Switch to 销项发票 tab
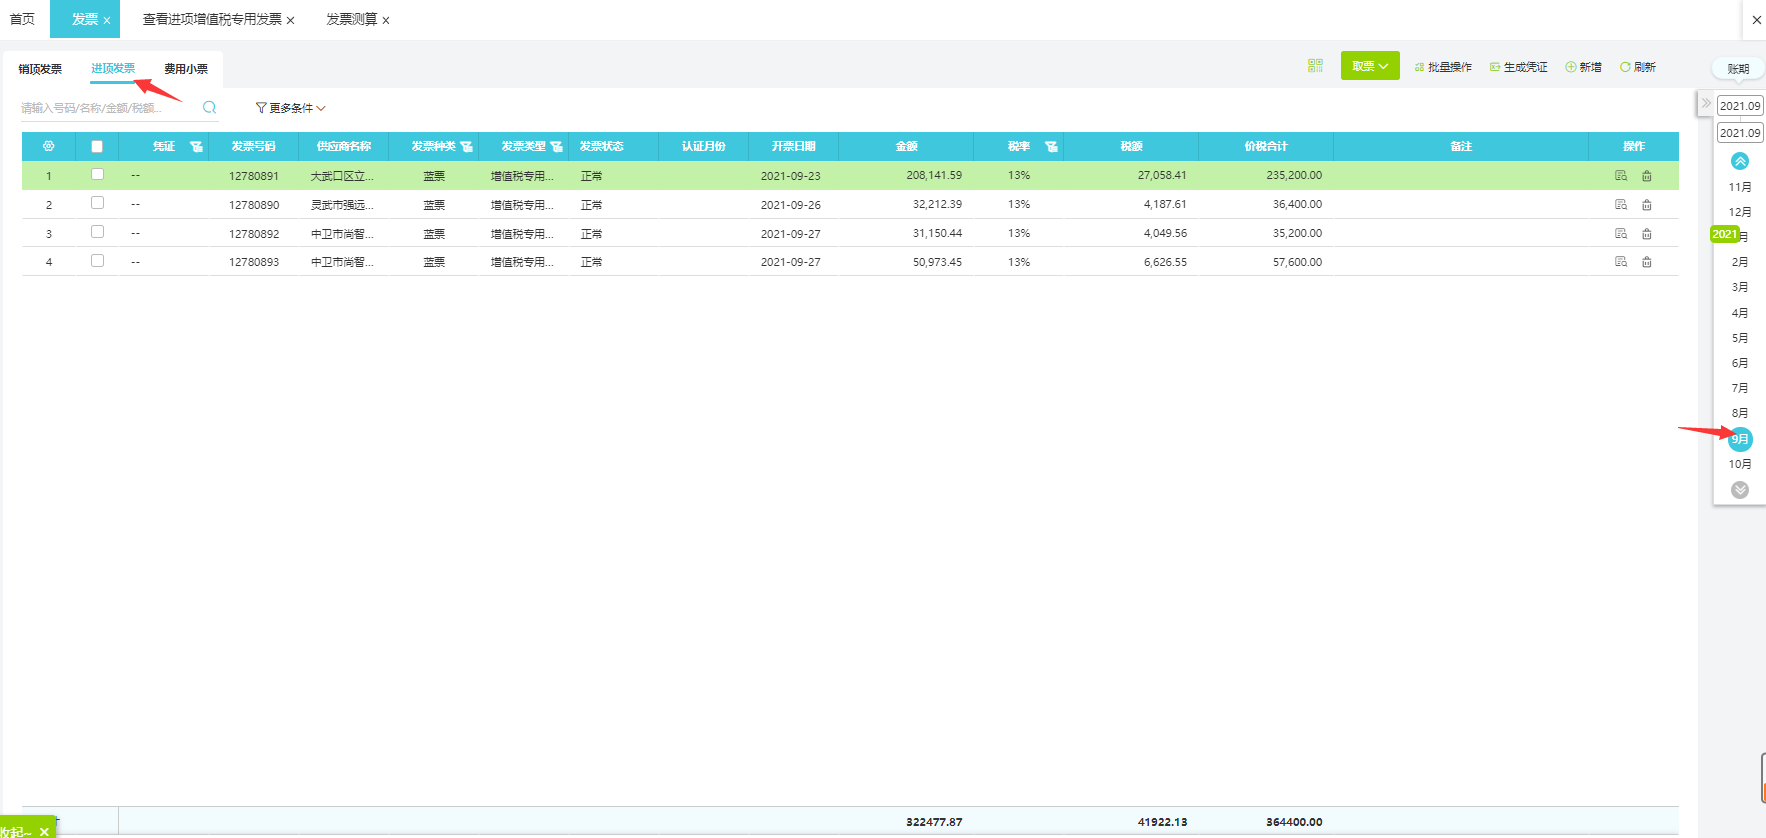This screenshot has height=838, width=1766. [40, 69]
